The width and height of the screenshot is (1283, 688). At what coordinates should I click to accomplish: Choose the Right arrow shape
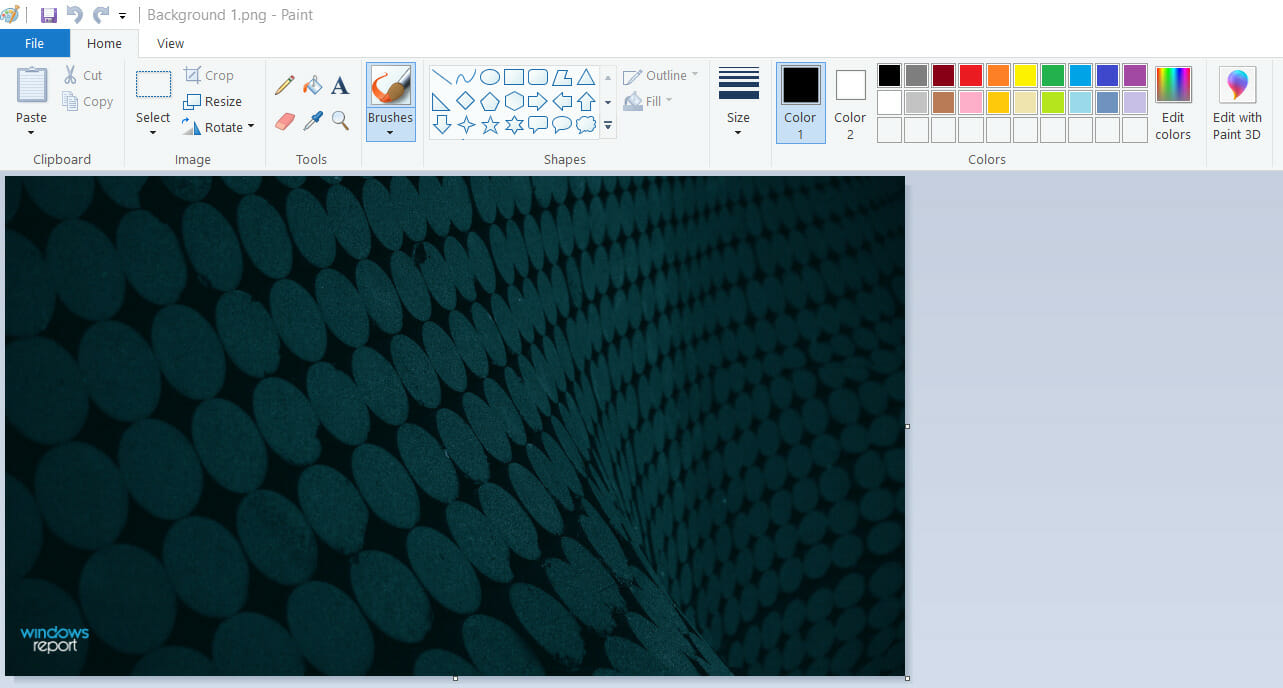pos(538,101)
